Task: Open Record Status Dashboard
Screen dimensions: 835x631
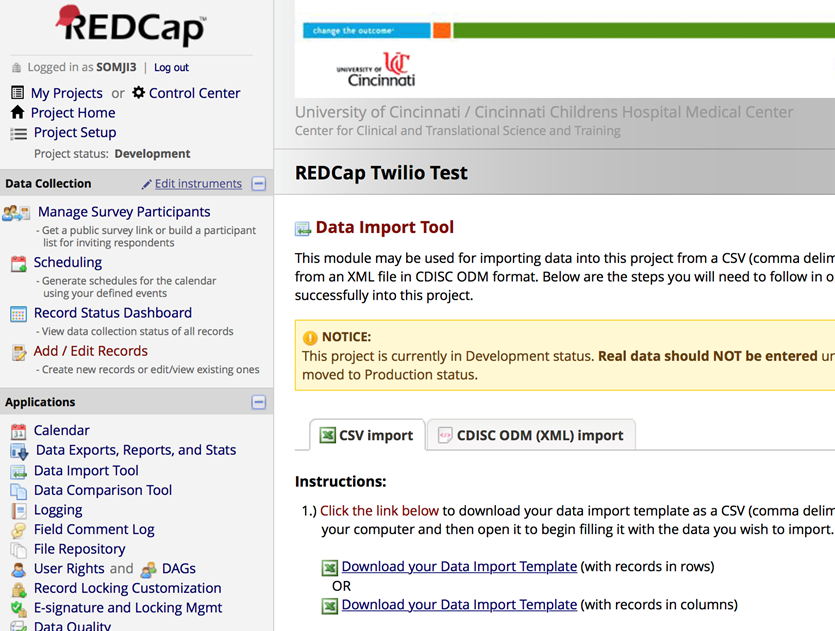Action: (x=113, y=313)
